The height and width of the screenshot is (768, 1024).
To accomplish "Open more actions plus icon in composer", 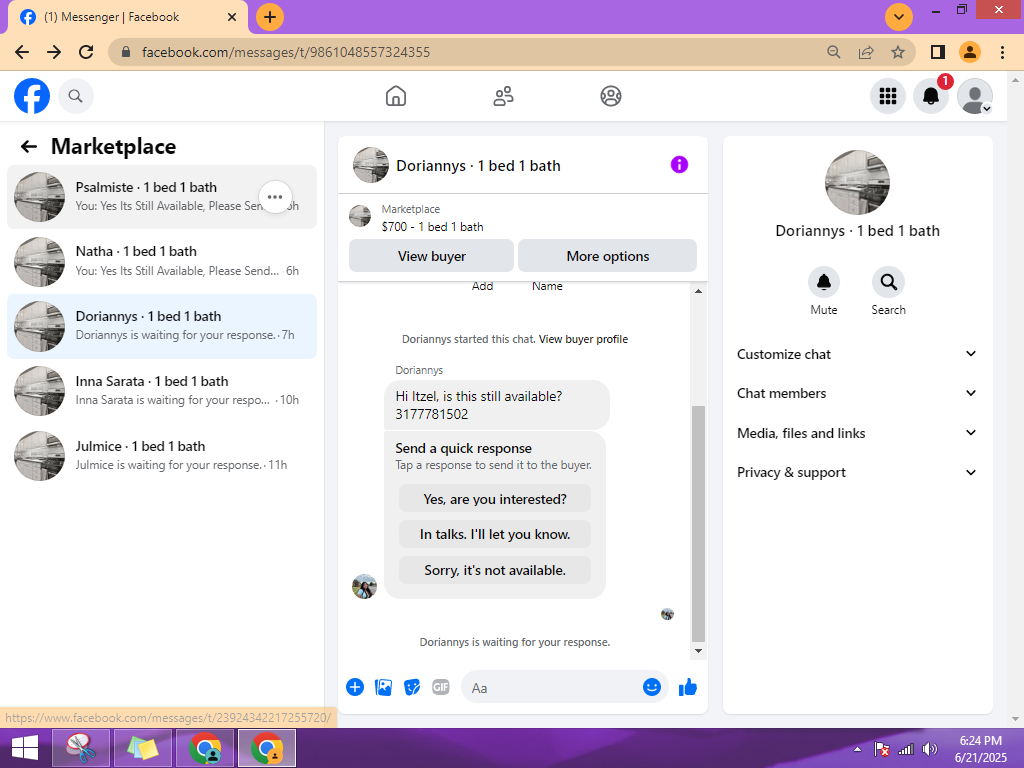I will coord(355,687).
